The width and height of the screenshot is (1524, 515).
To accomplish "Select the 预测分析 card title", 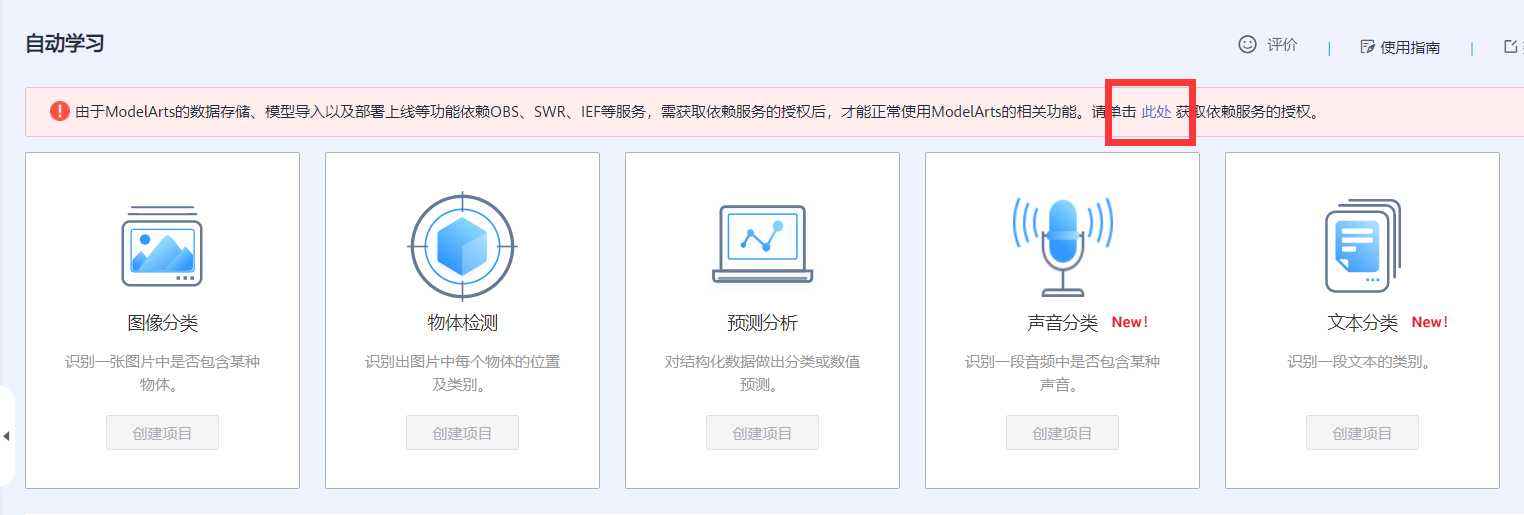I will pos(762,323).
